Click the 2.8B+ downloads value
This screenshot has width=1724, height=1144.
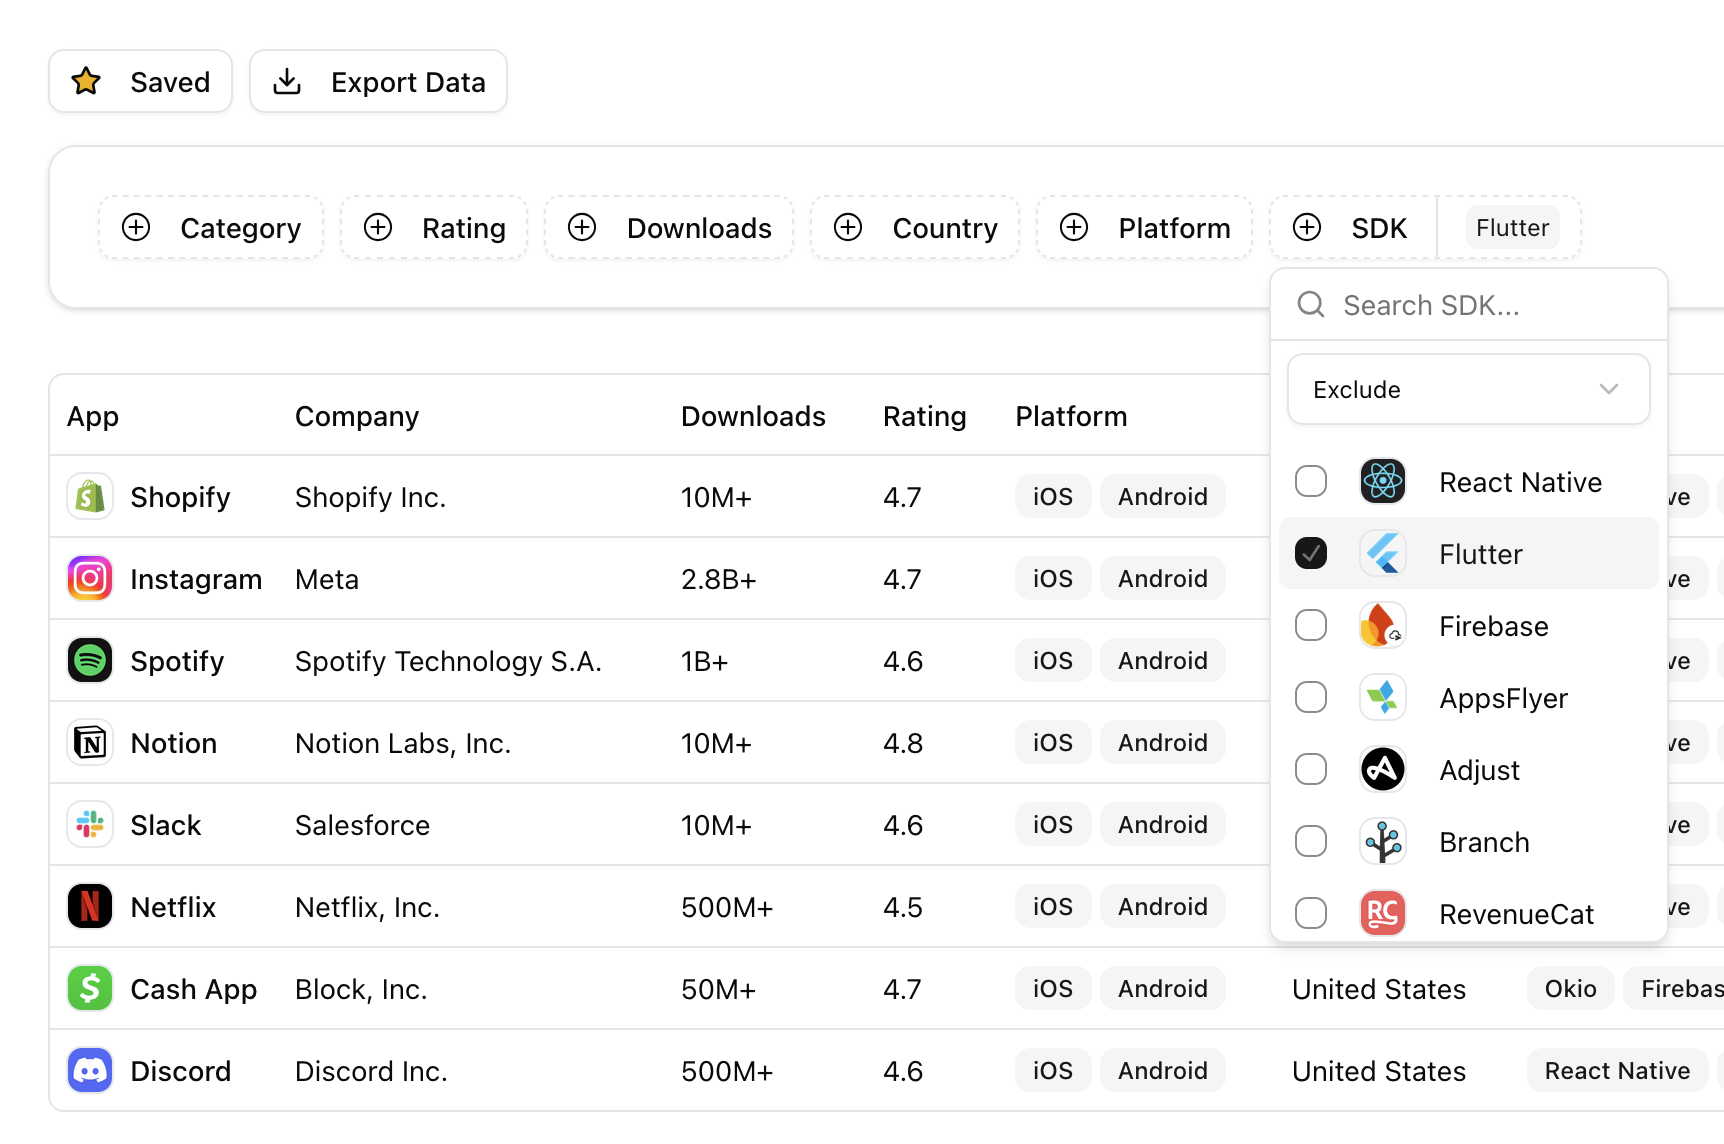point(718,579)
